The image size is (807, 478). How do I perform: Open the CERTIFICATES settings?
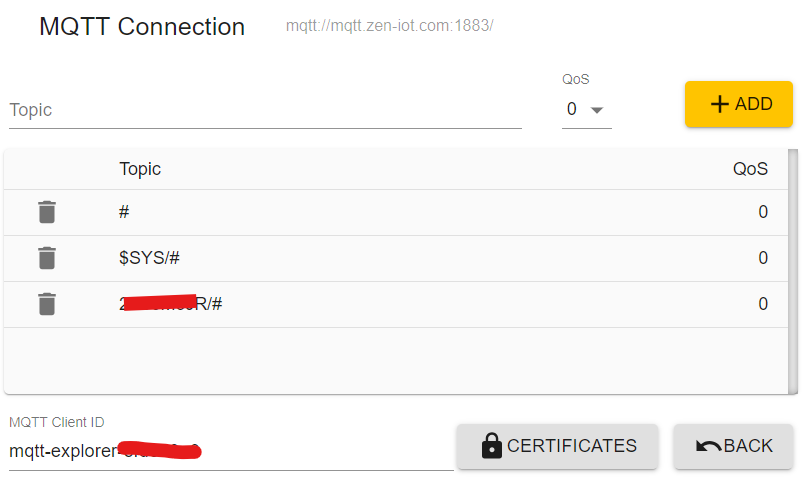coord(557,446)
